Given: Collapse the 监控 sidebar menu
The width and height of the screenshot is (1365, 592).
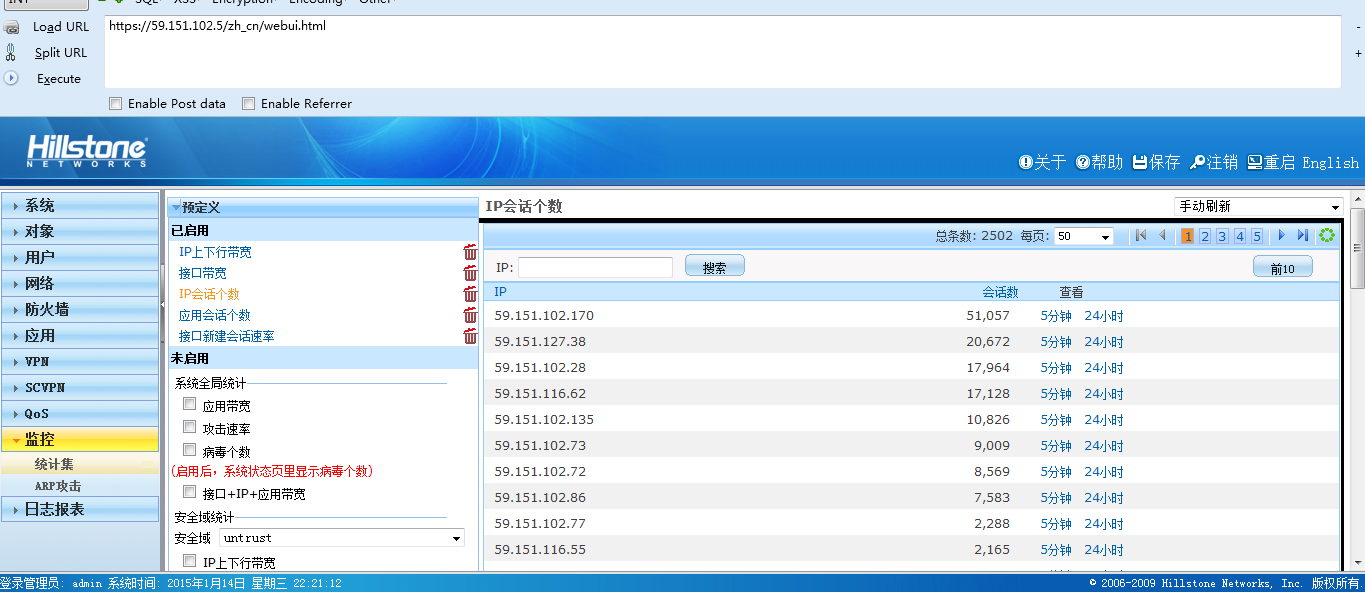Looking at the screenshot, I should tap(80, 439).
